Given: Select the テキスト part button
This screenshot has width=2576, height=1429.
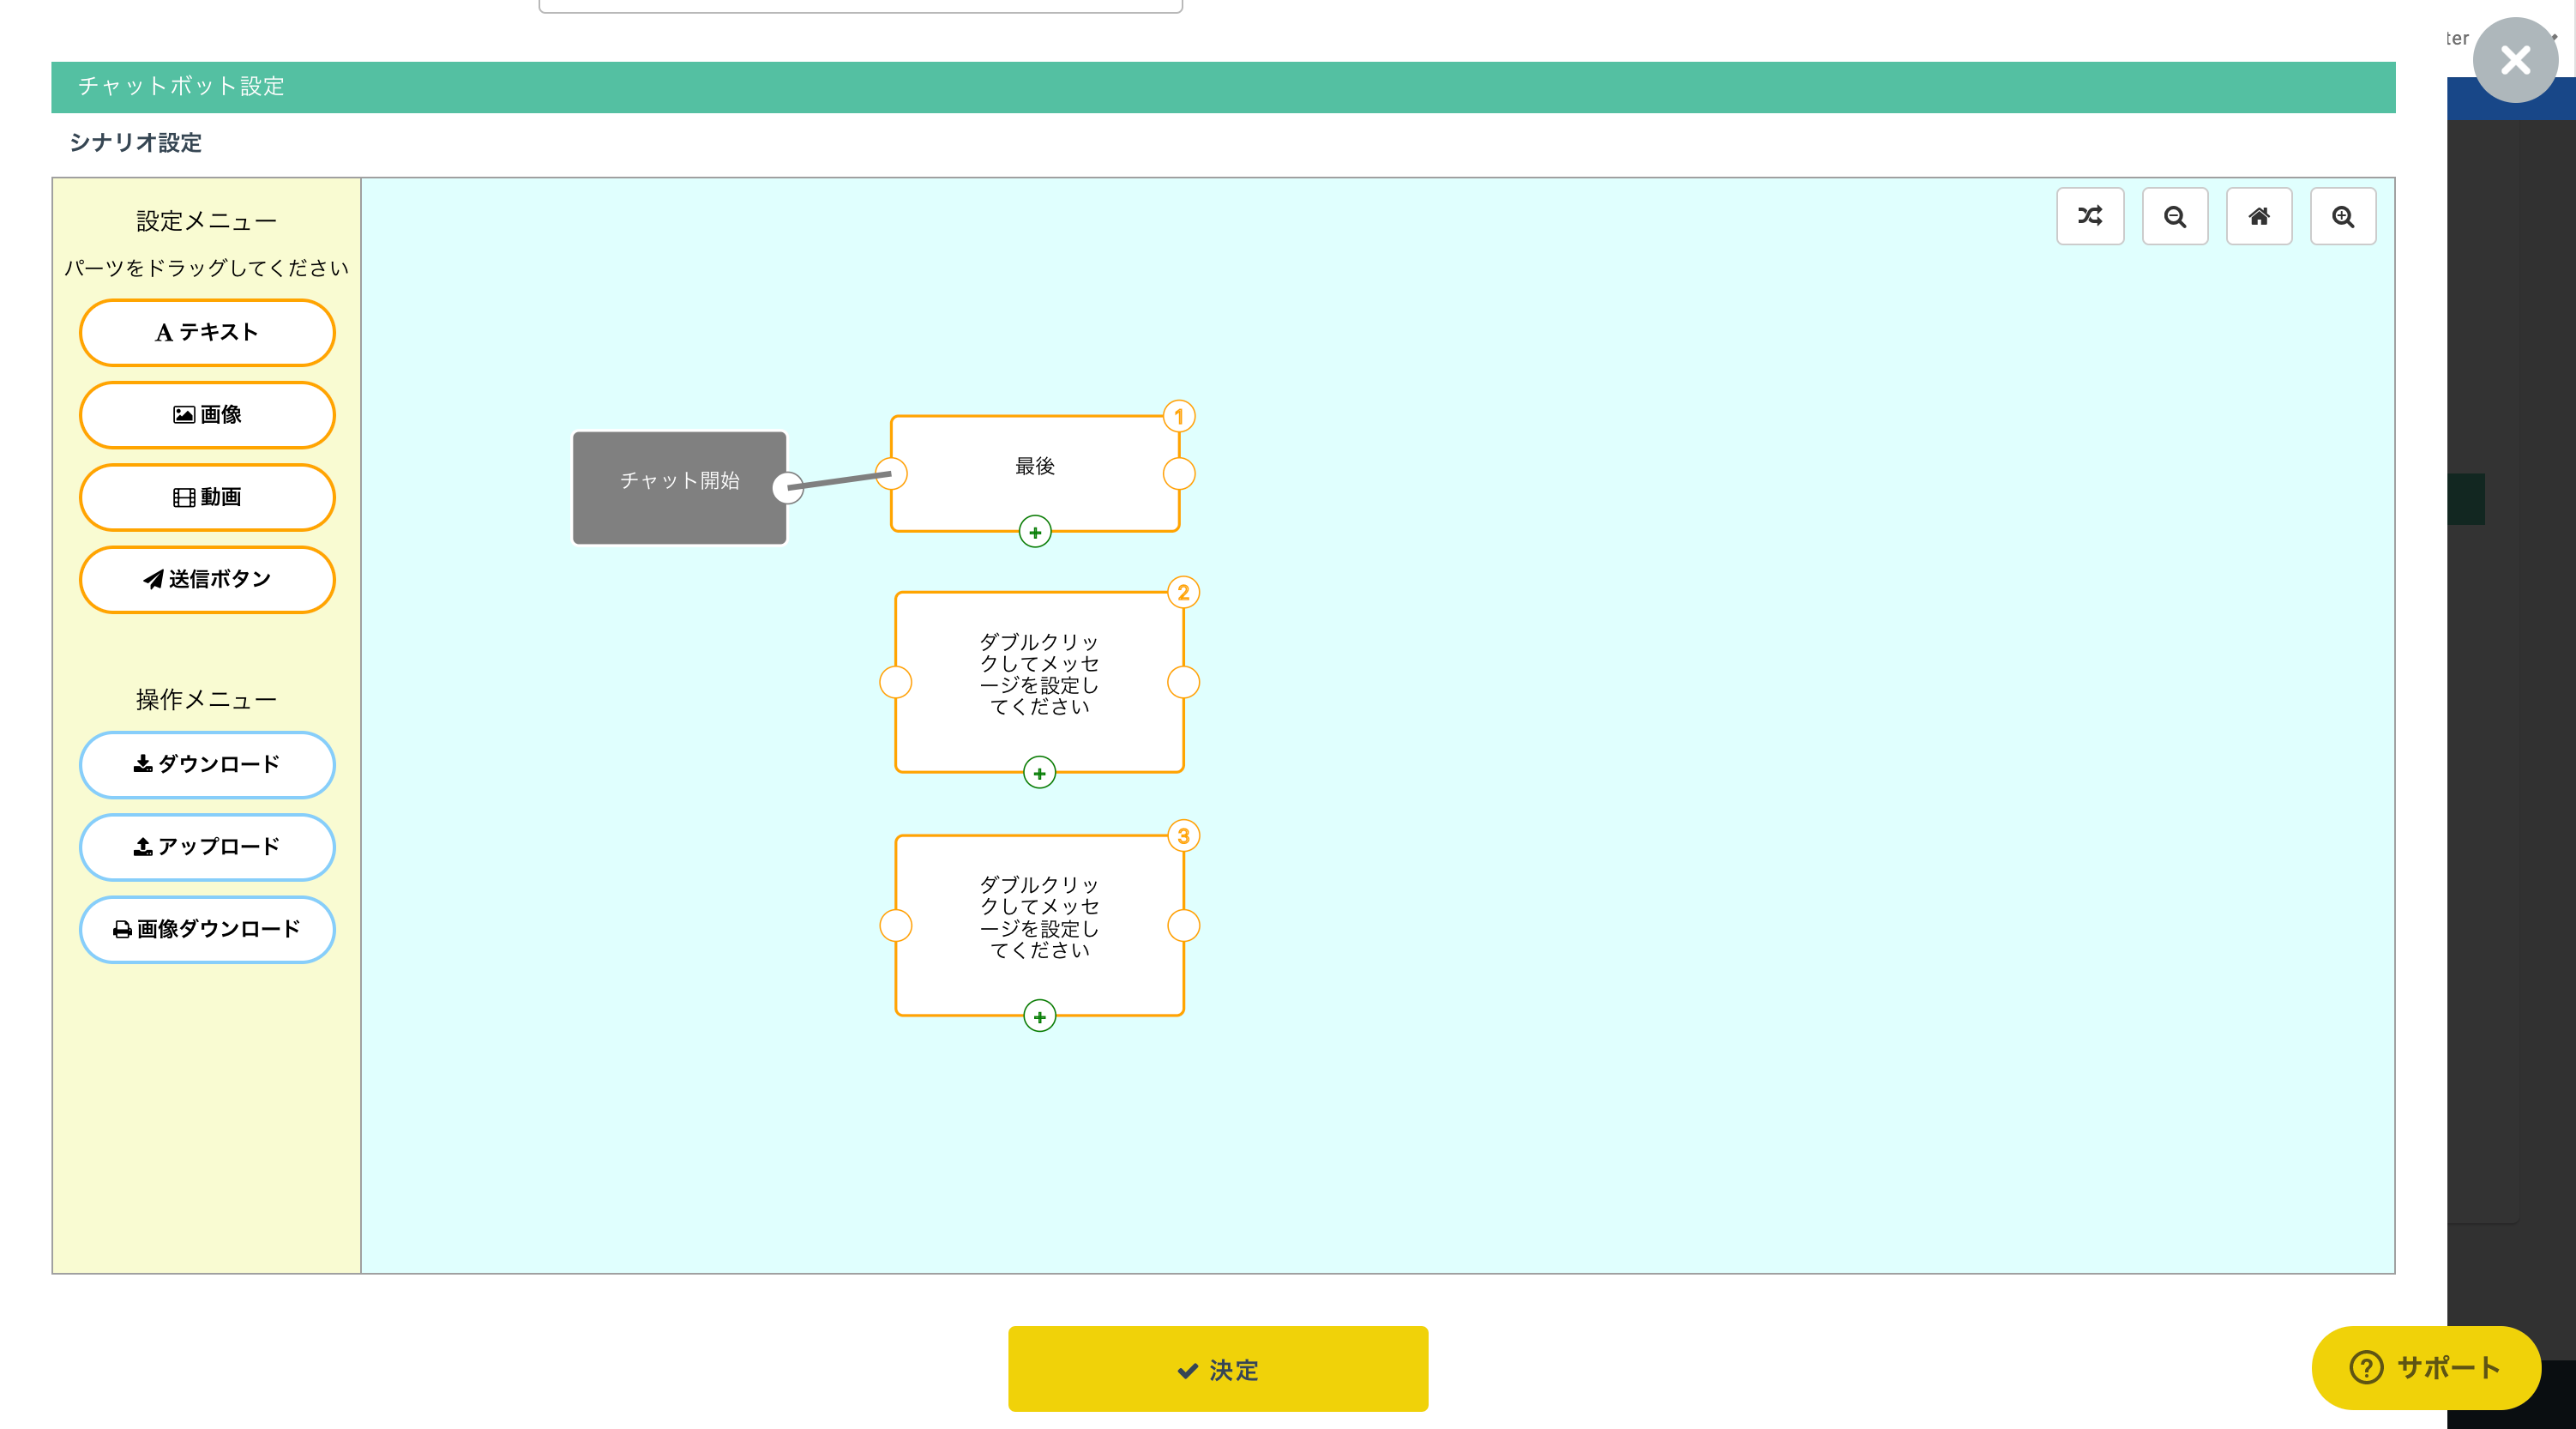Looking at the screenshot, I should [207, 332].
